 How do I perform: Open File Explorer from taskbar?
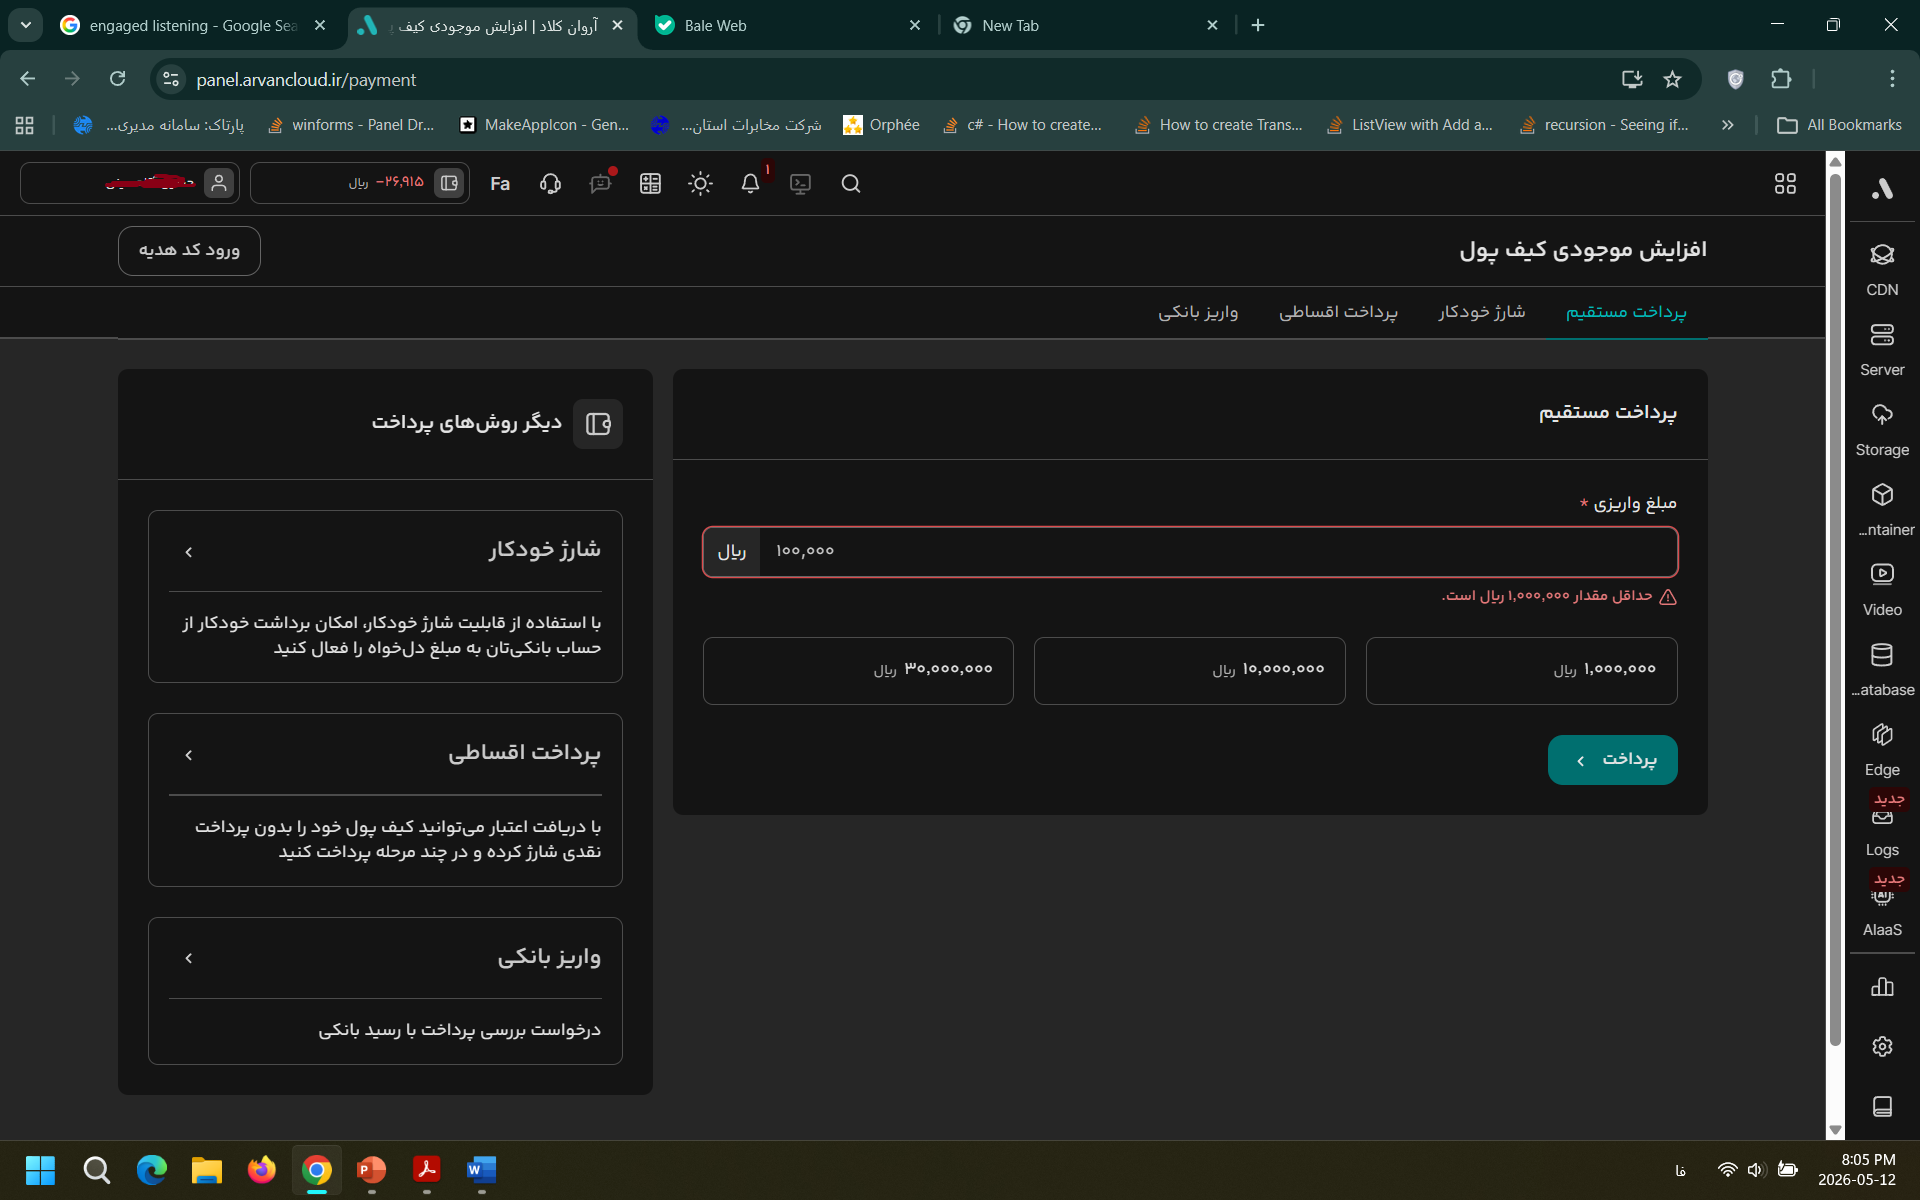(x=207, y=1170)
